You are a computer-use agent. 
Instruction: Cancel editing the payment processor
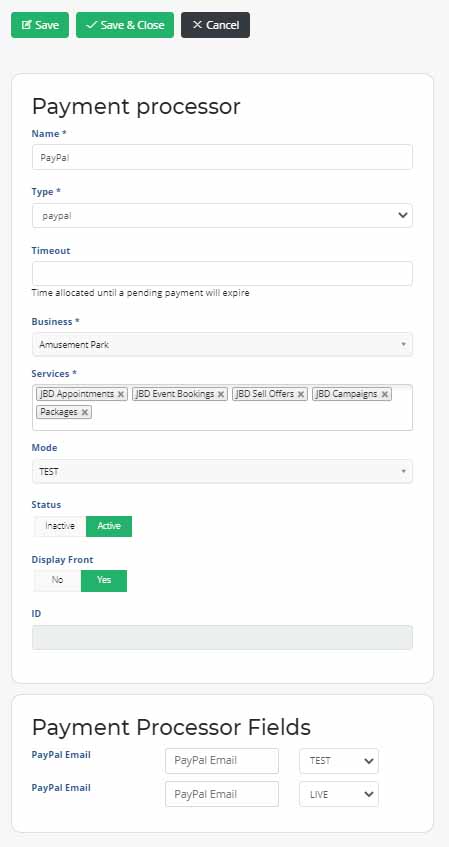(216, 25)
